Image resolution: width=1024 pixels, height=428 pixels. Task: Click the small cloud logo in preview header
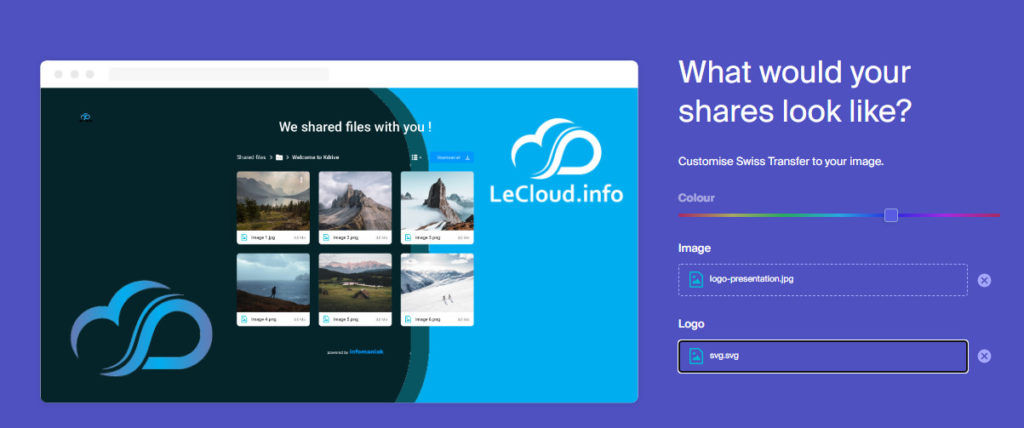pos(86,117)
